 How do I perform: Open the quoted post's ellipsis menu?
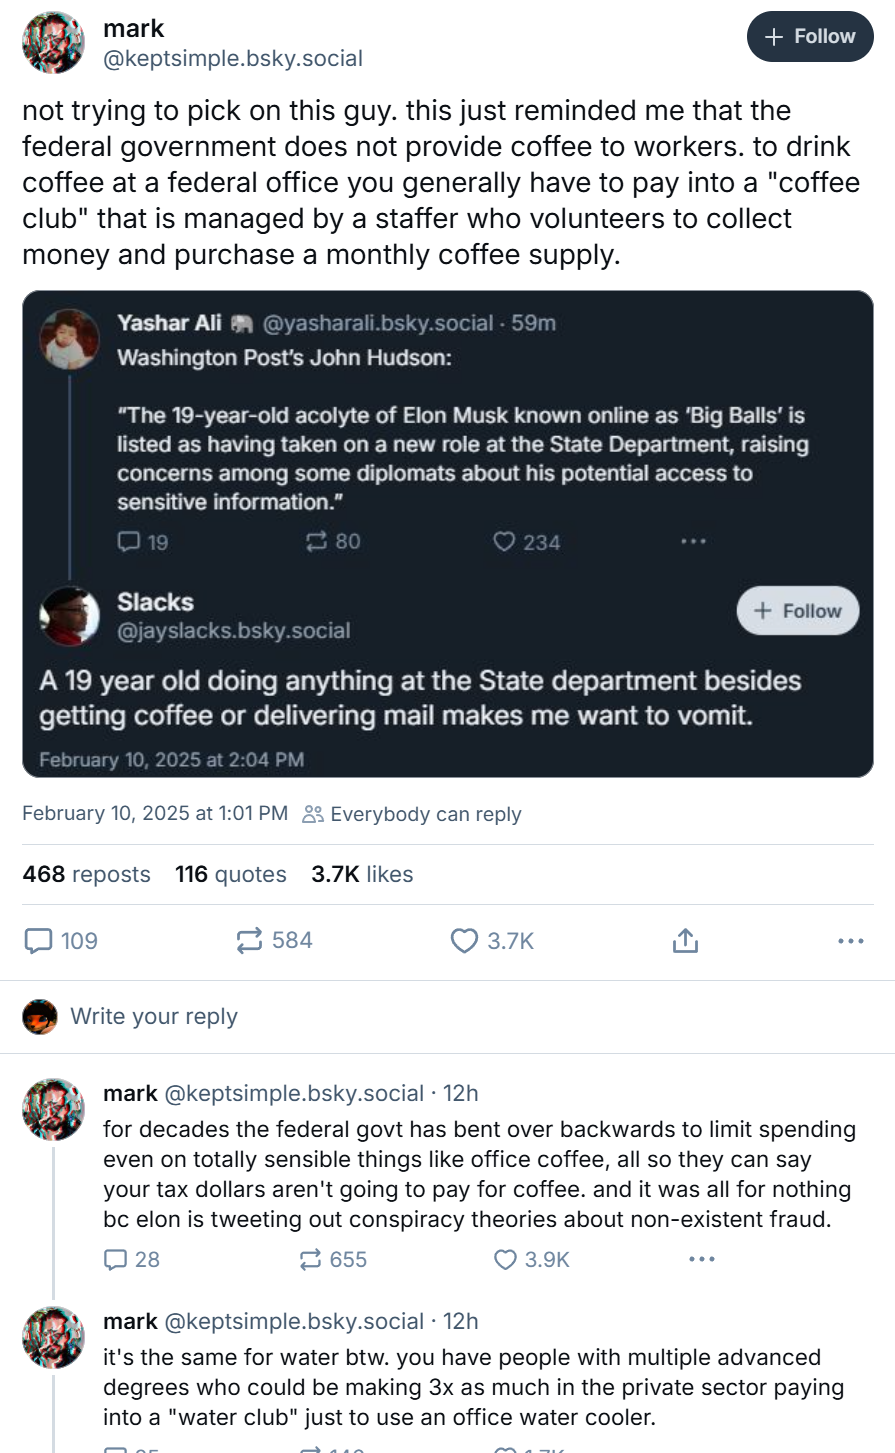(x=693, y=542)
